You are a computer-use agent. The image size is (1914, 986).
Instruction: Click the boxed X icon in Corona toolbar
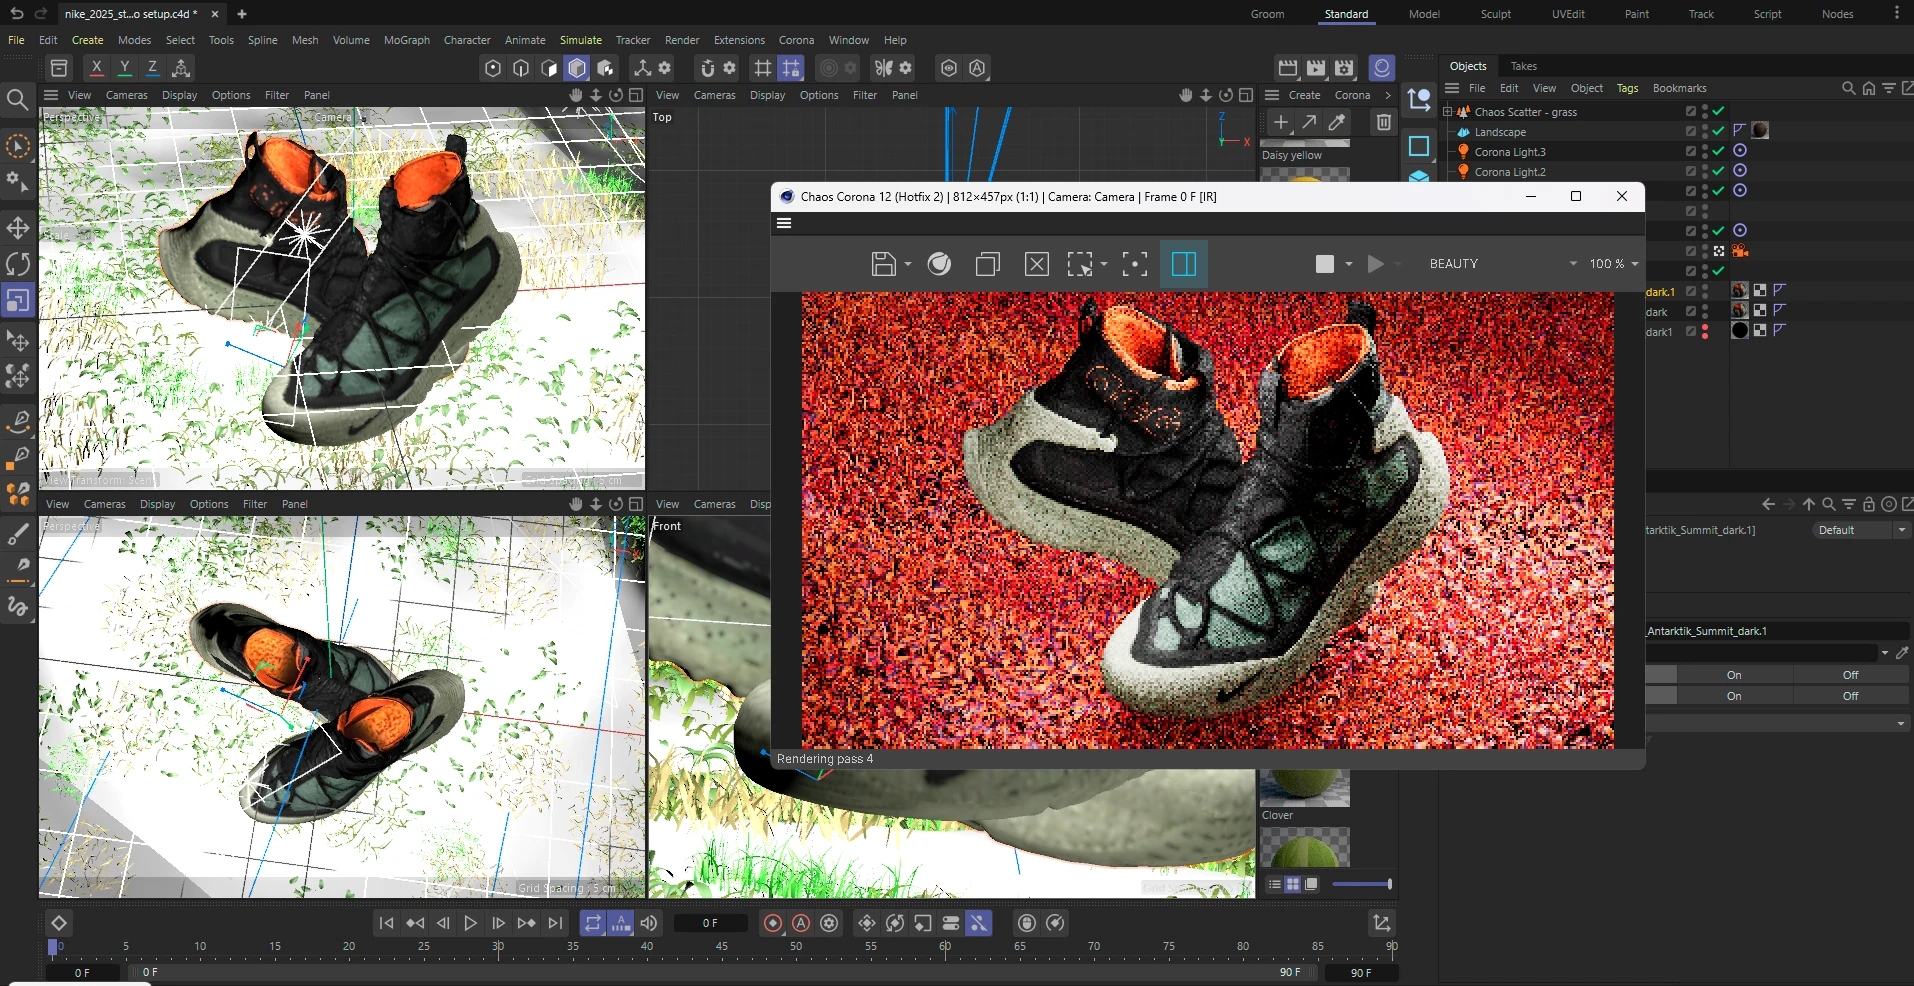(1037, 264)
